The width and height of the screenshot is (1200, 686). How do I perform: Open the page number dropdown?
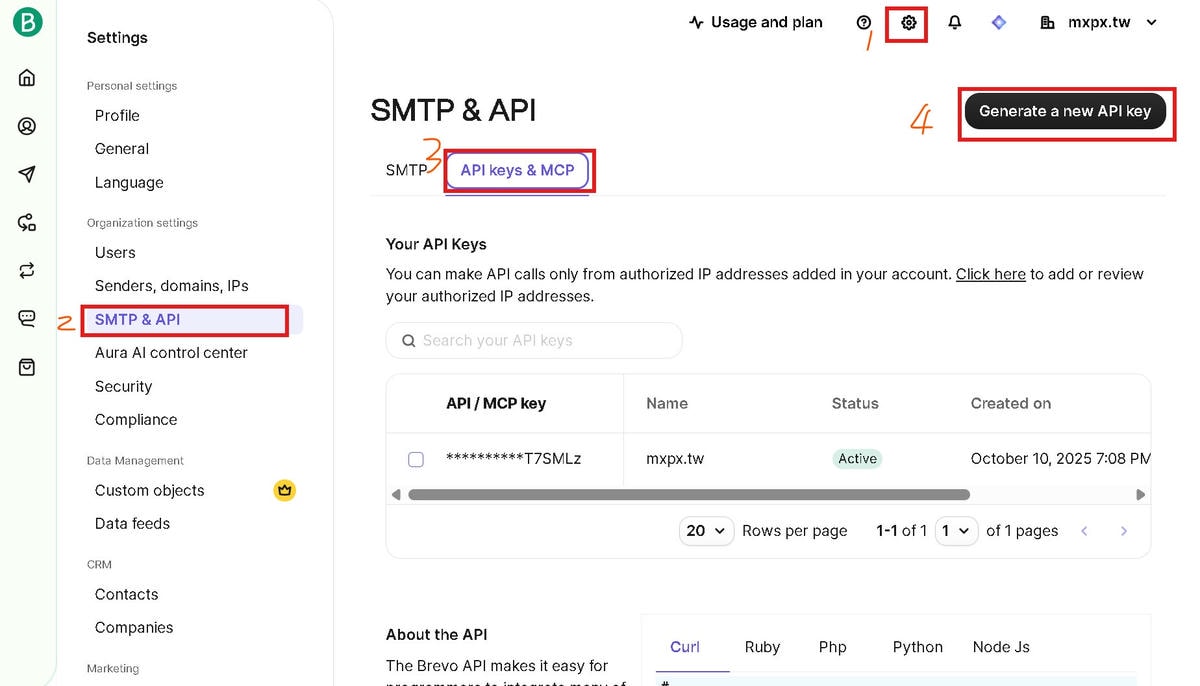955,531
